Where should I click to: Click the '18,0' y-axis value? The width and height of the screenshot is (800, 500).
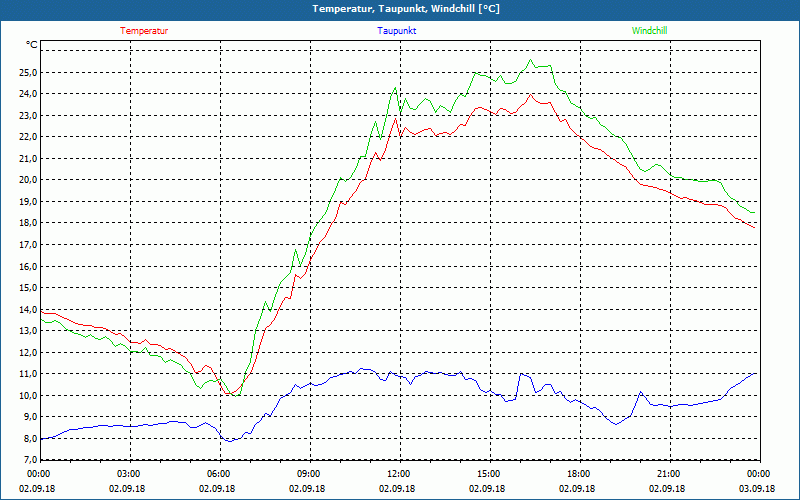coord(29,223)
